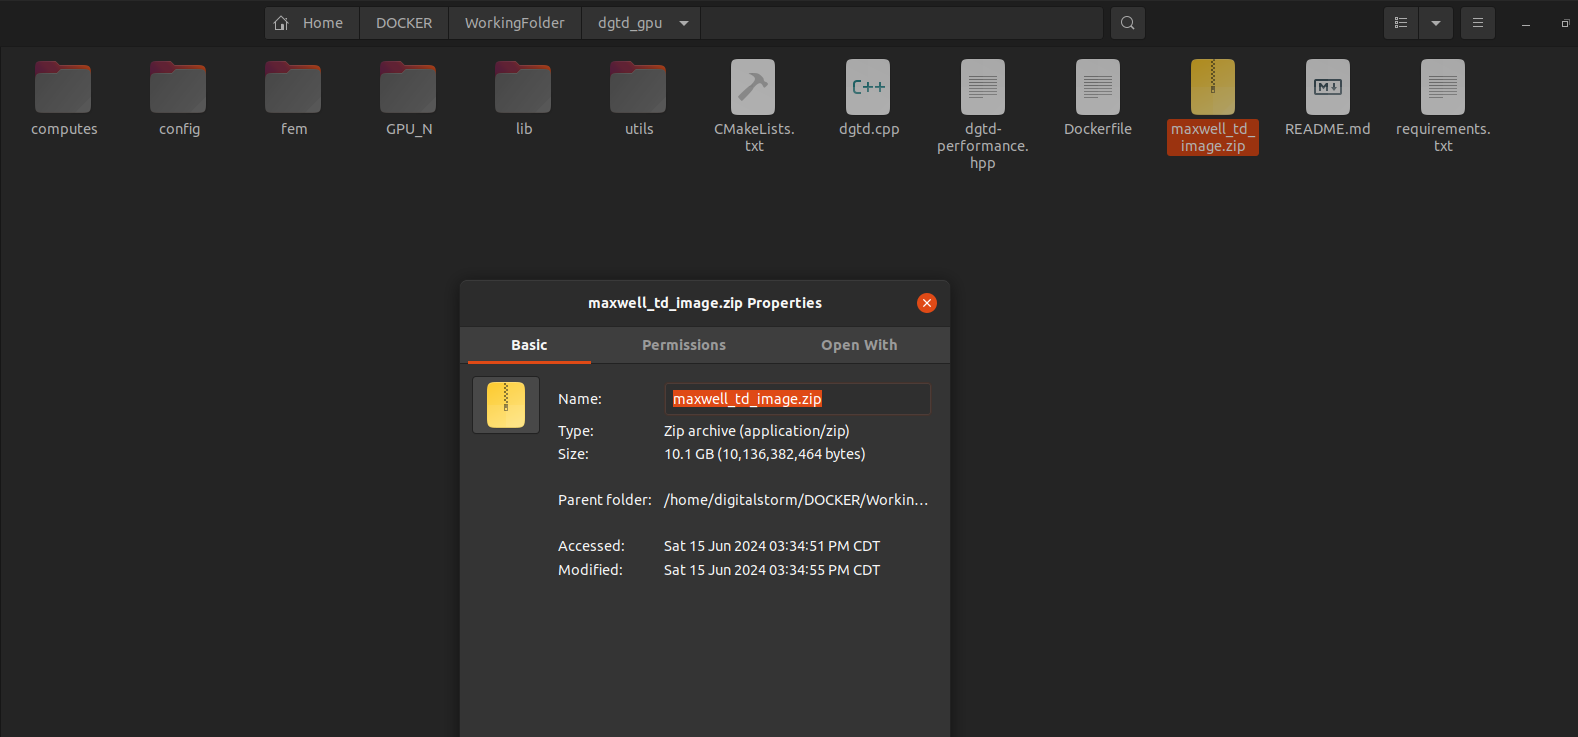1578x737 pixels.
Task: Close the maxwell_td_image.zip Properties dialog
Action: point(927,303)
